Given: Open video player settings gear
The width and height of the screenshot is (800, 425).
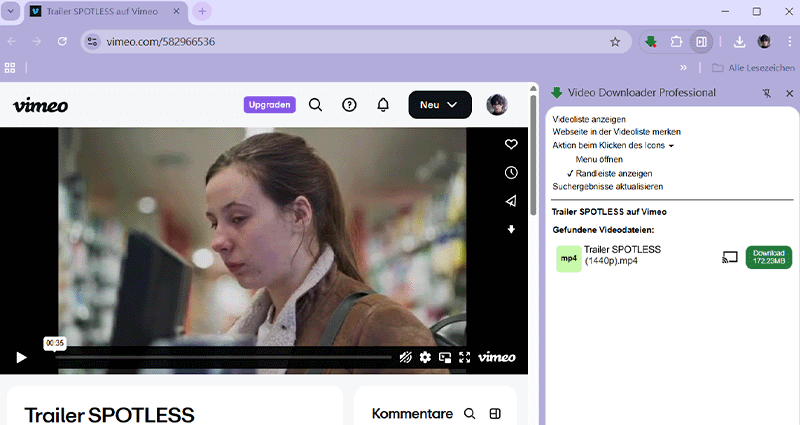Looking at the screenshot, I should coord(425,357).
